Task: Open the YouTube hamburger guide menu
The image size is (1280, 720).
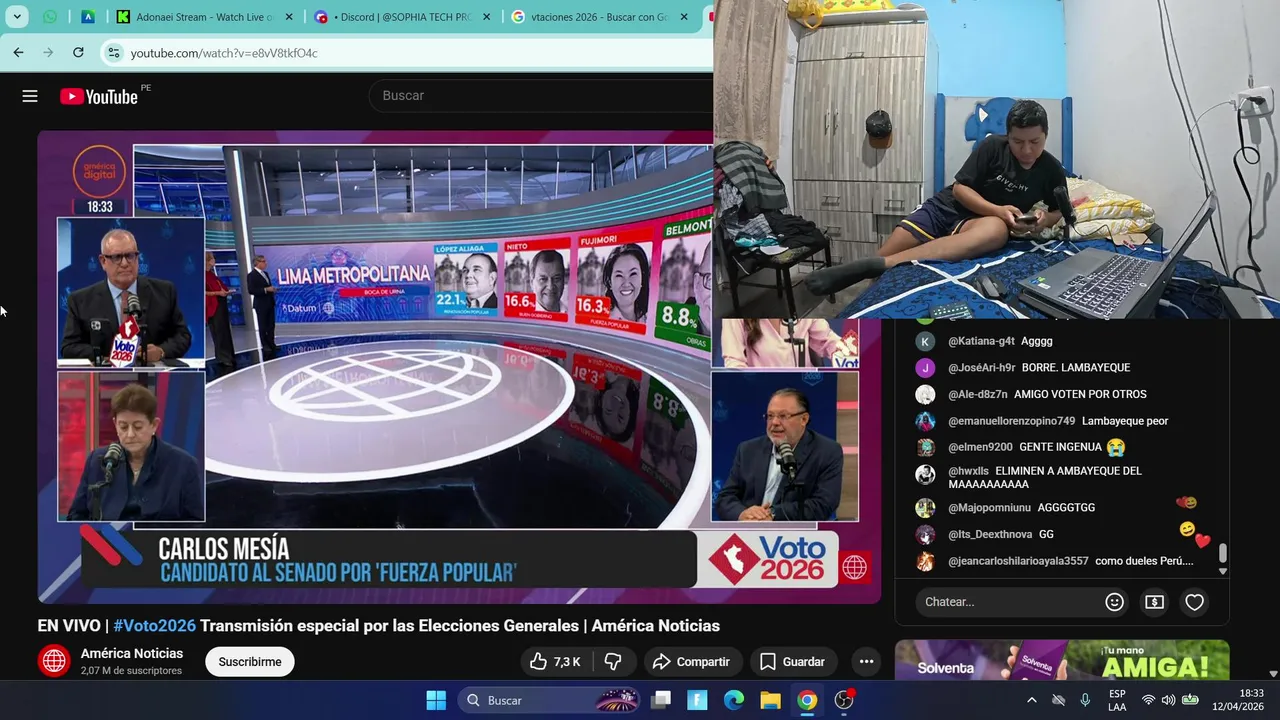Action: pyautogui.click(x=30, y=96)
